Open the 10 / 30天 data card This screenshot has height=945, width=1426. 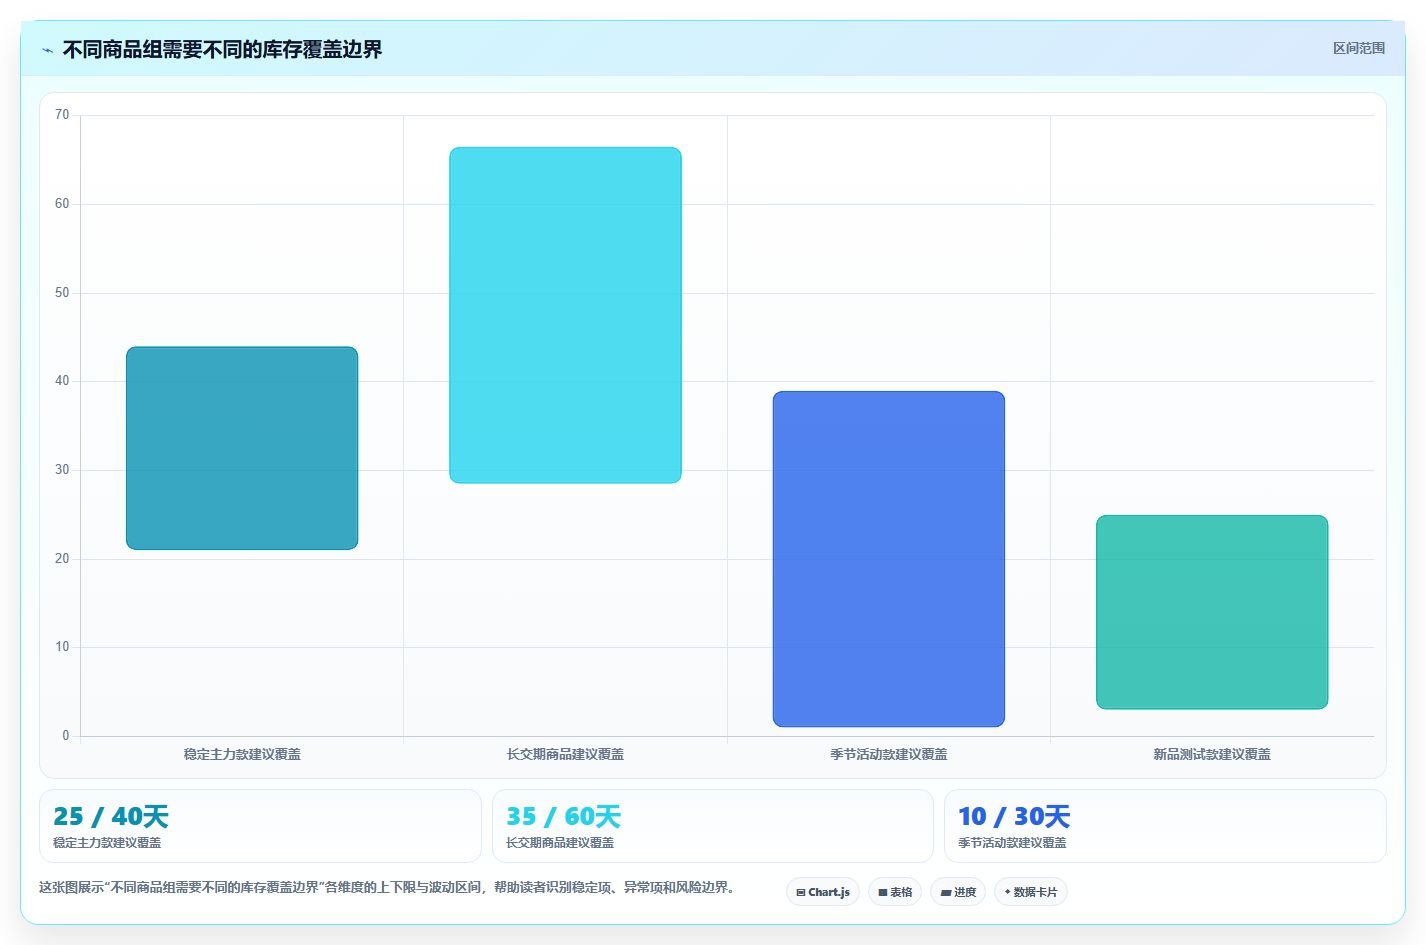click(x=1165, y=826)
